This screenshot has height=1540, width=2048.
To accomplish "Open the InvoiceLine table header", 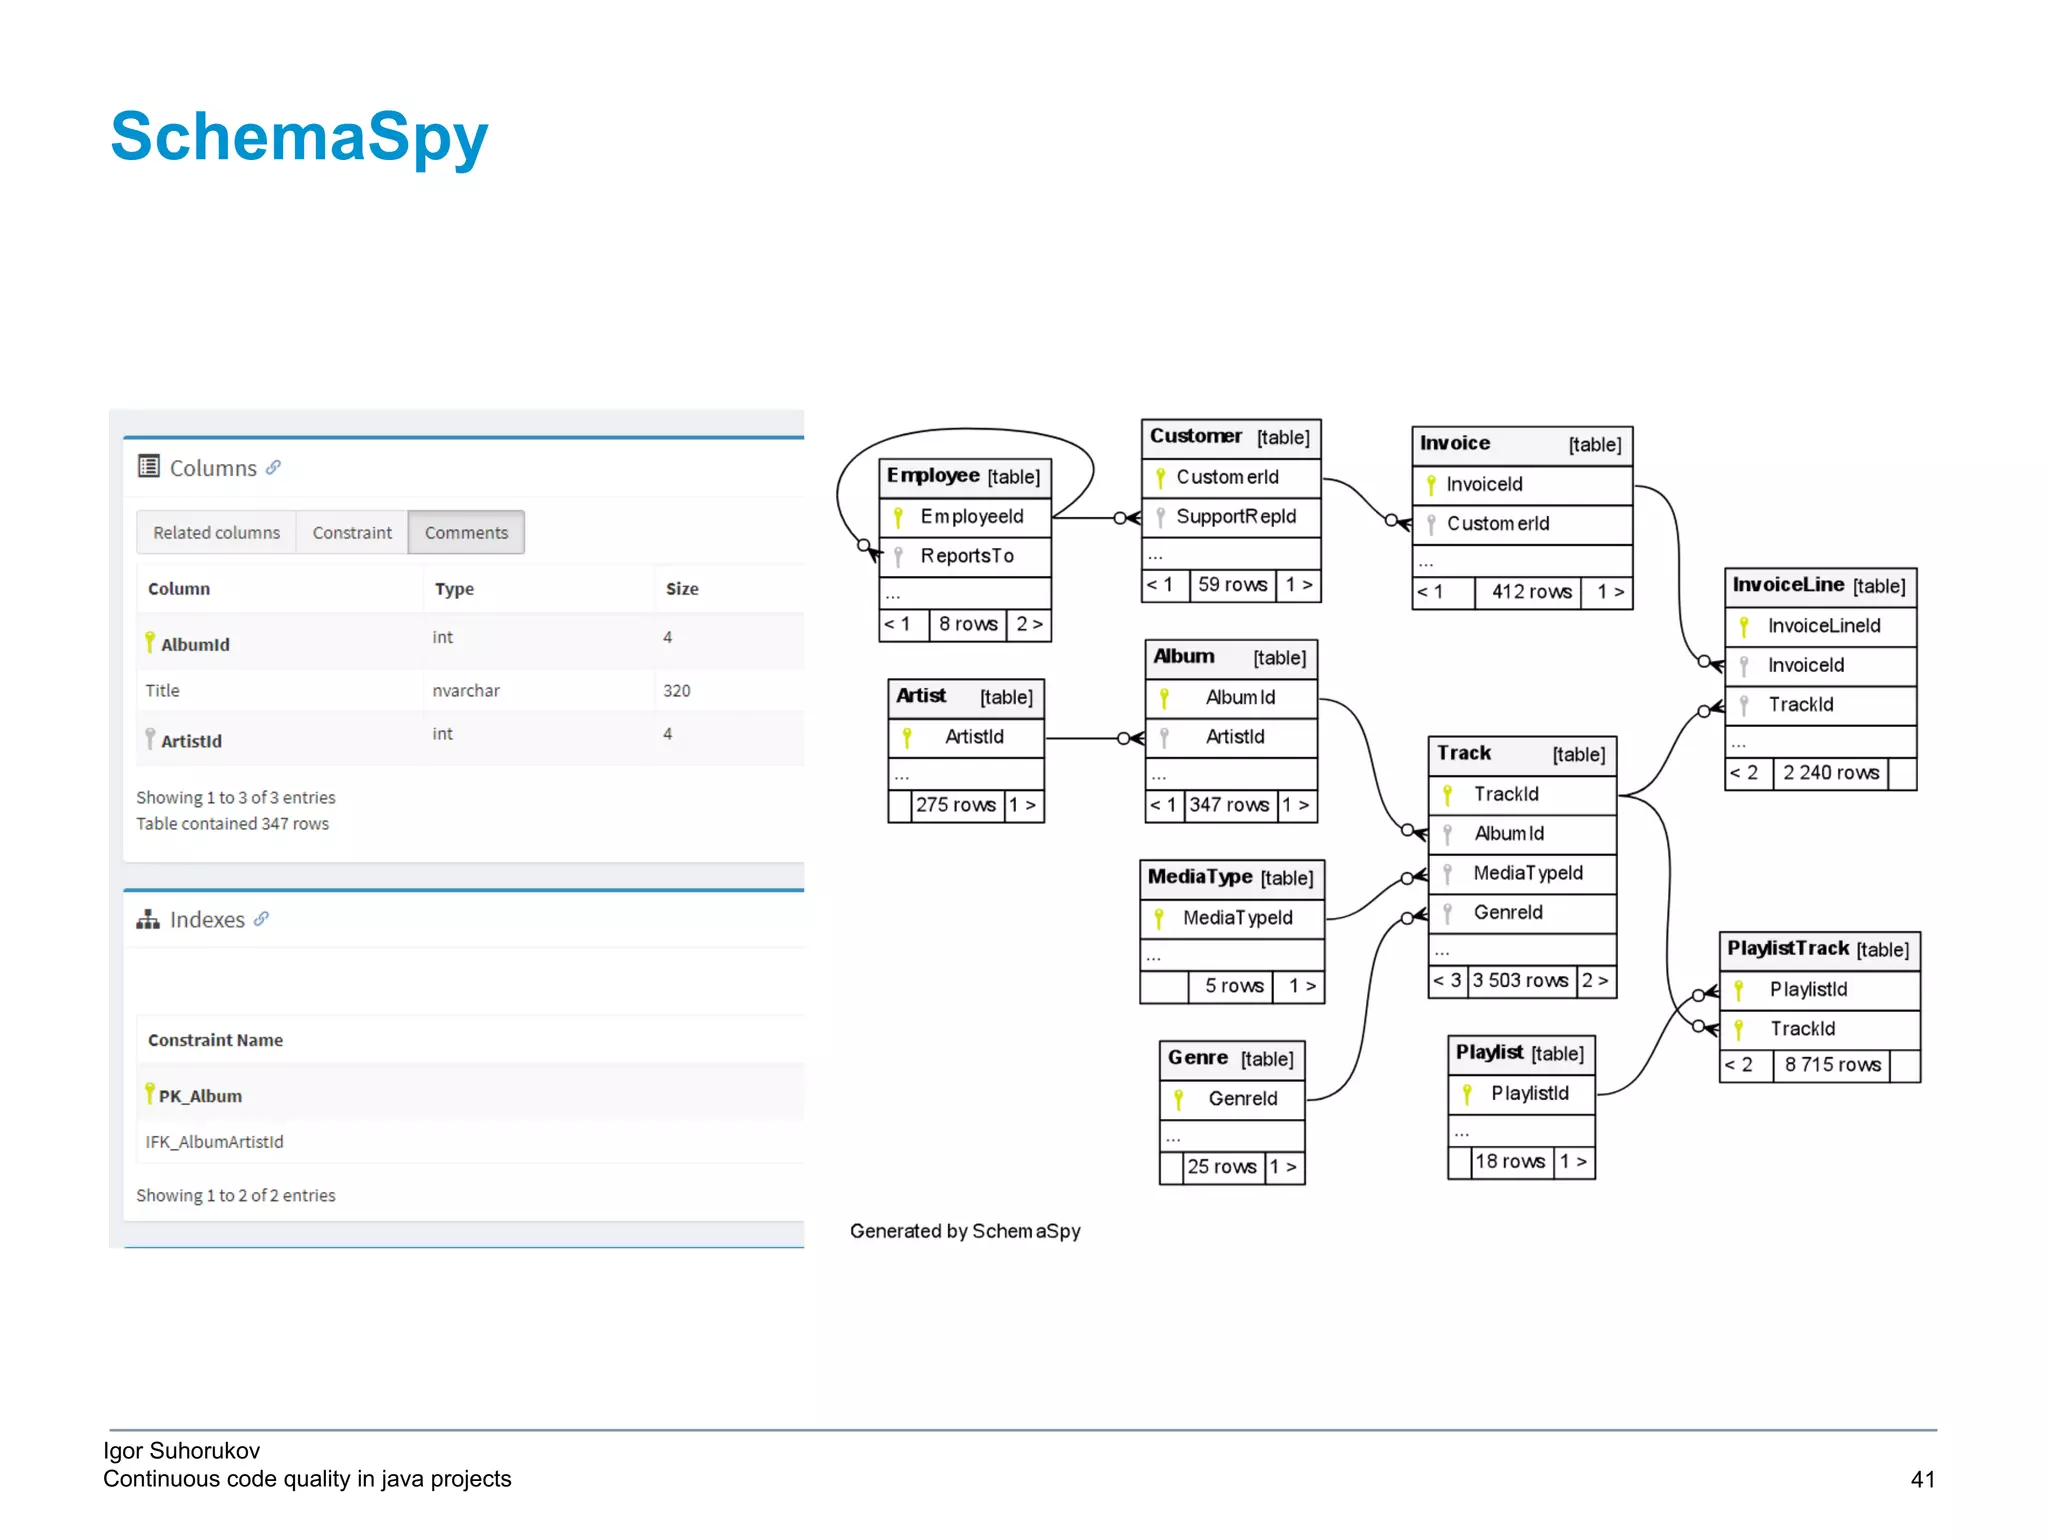I will [1788, 585].
